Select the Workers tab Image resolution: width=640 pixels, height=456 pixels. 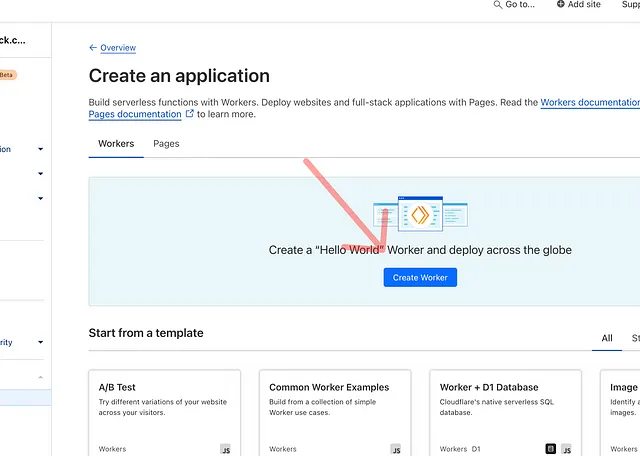tap(116, 144)
